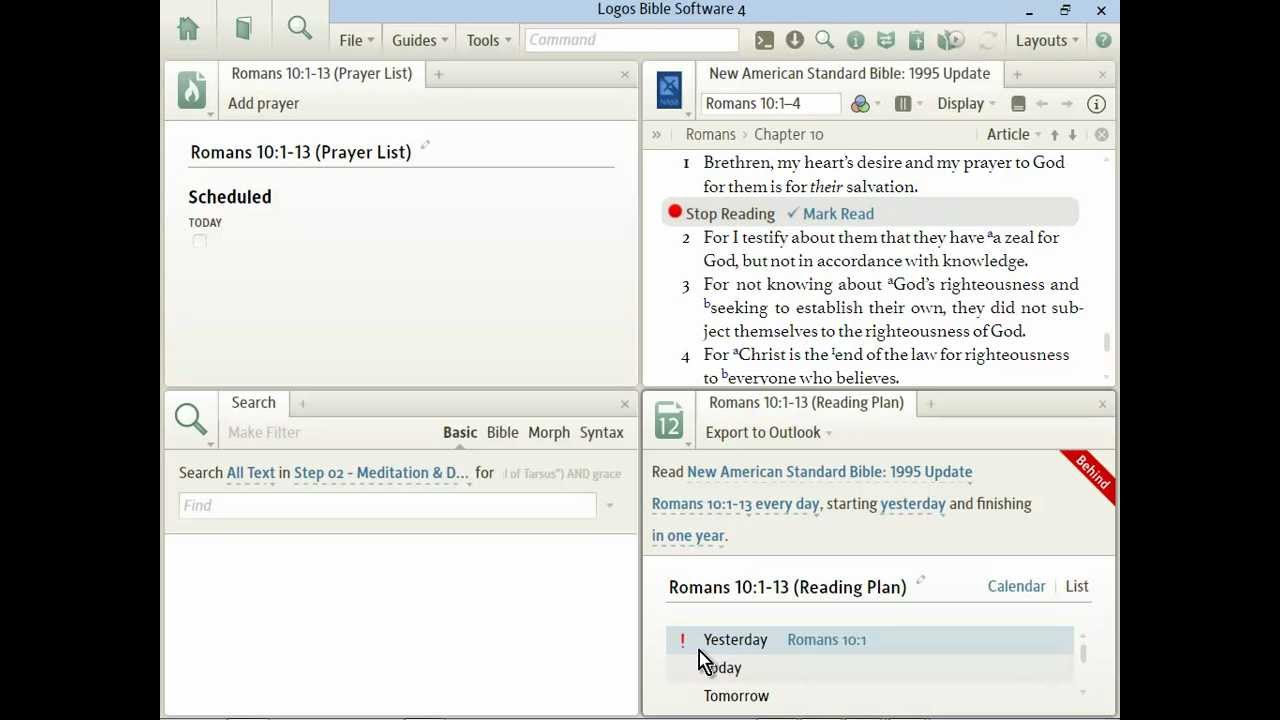
Task: Go to previous article with up arrow
Action: tap(1054, 134)
